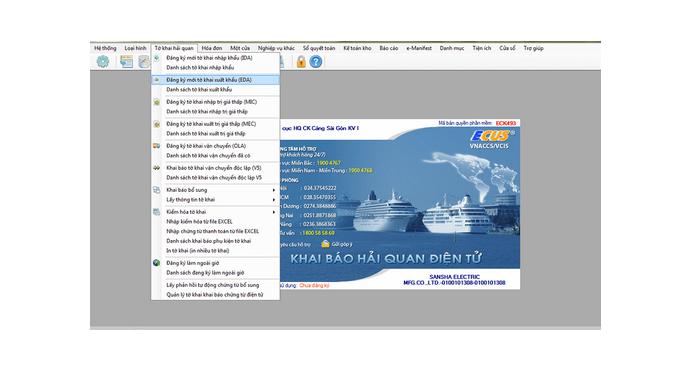The width and height of the screenshot is (683, 384).
Task: Expand the Kiểm hóa tờ khai submenu arrow
Action: point(274,212)
